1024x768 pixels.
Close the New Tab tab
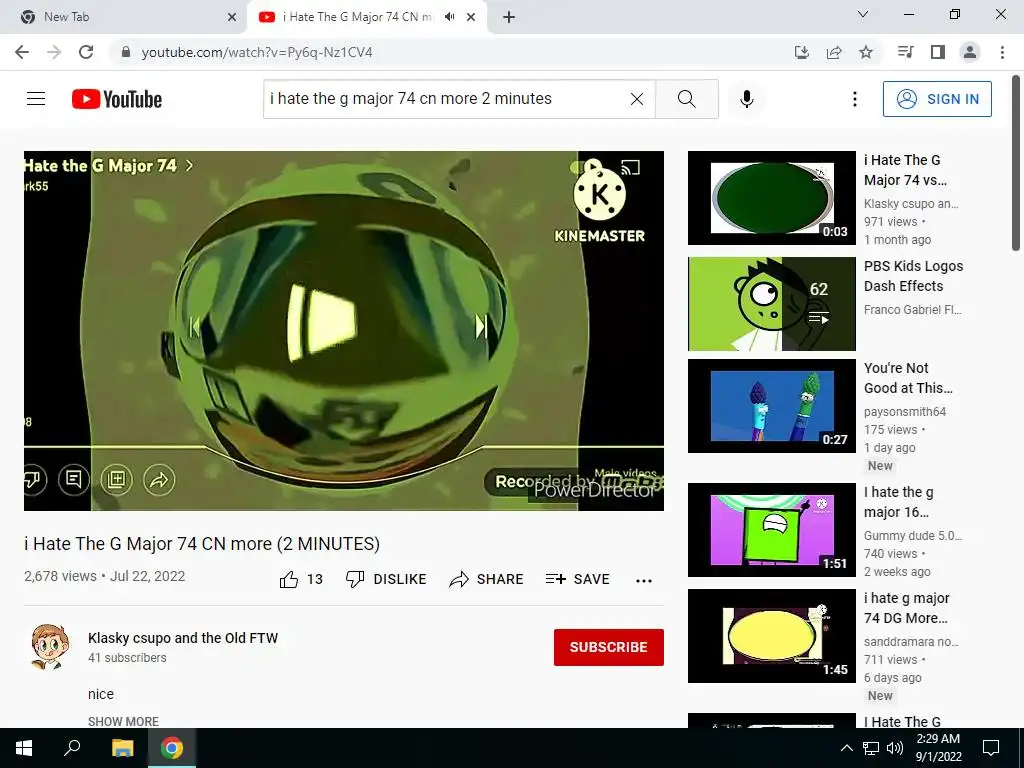[232, 17]
